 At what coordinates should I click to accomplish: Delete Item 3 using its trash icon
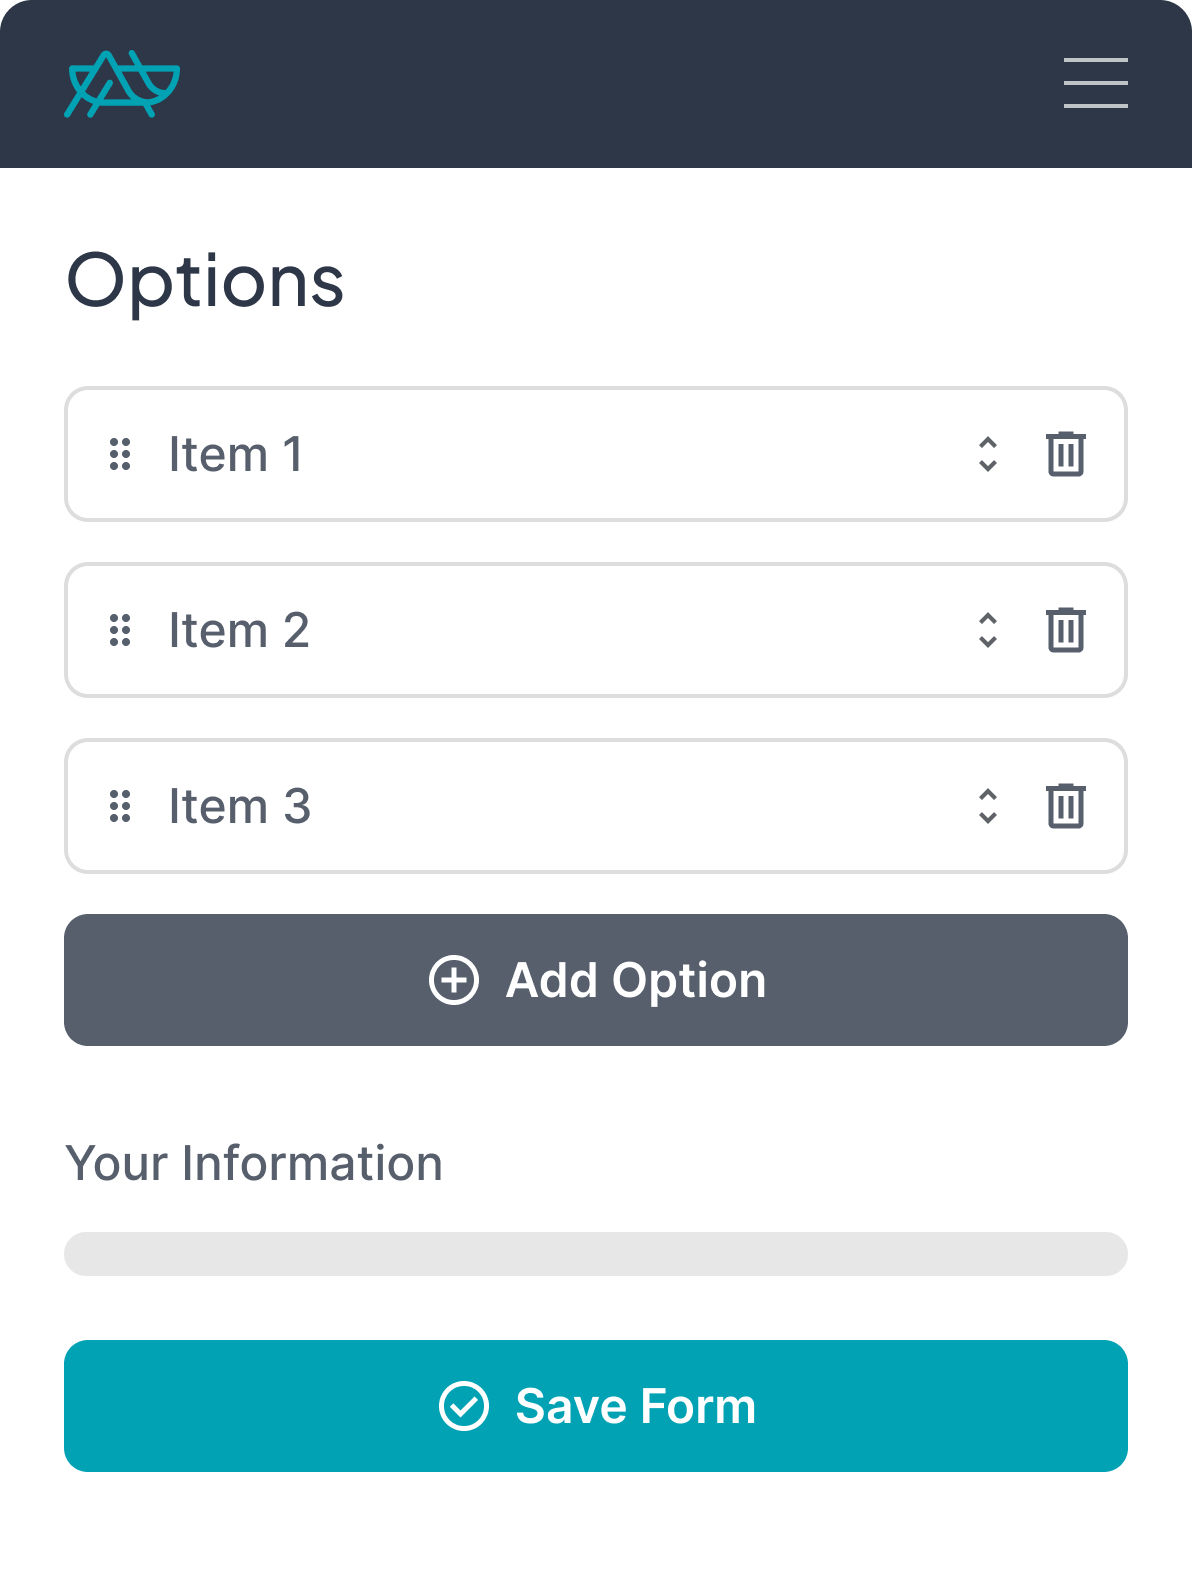pos(1065,806)
